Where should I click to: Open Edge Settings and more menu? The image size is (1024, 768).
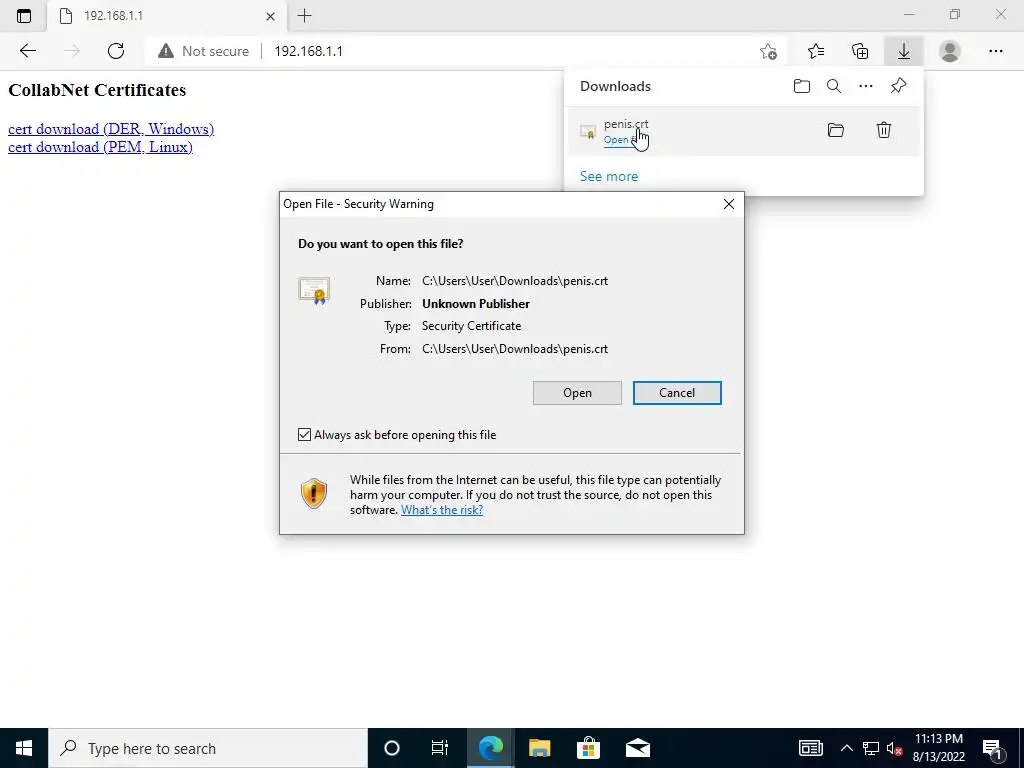pos(995,51)
